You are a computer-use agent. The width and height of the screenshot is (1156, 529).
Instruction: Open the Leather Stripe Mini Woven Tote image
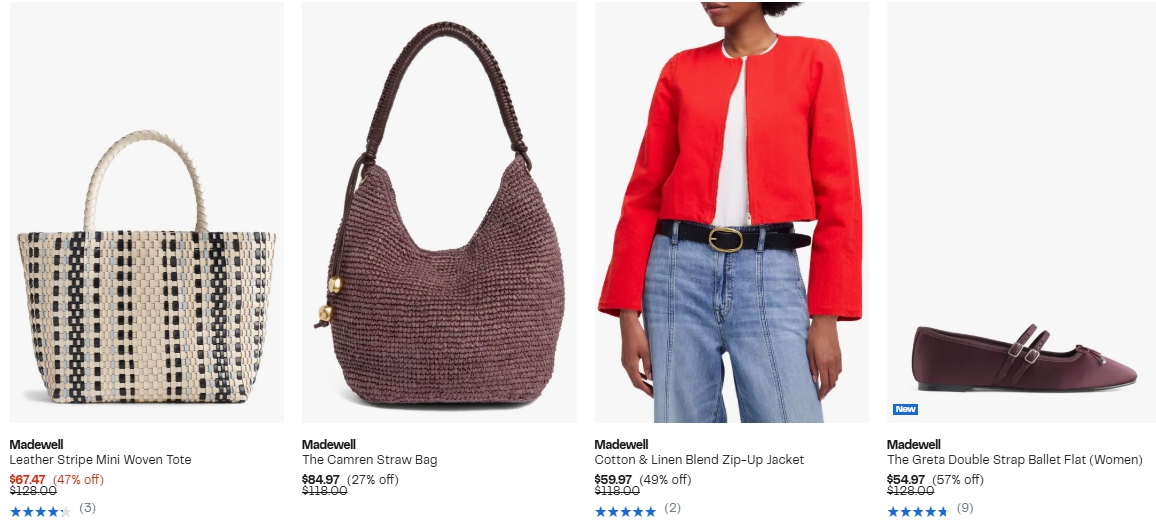pyautogui.click(x=147, y=212)
